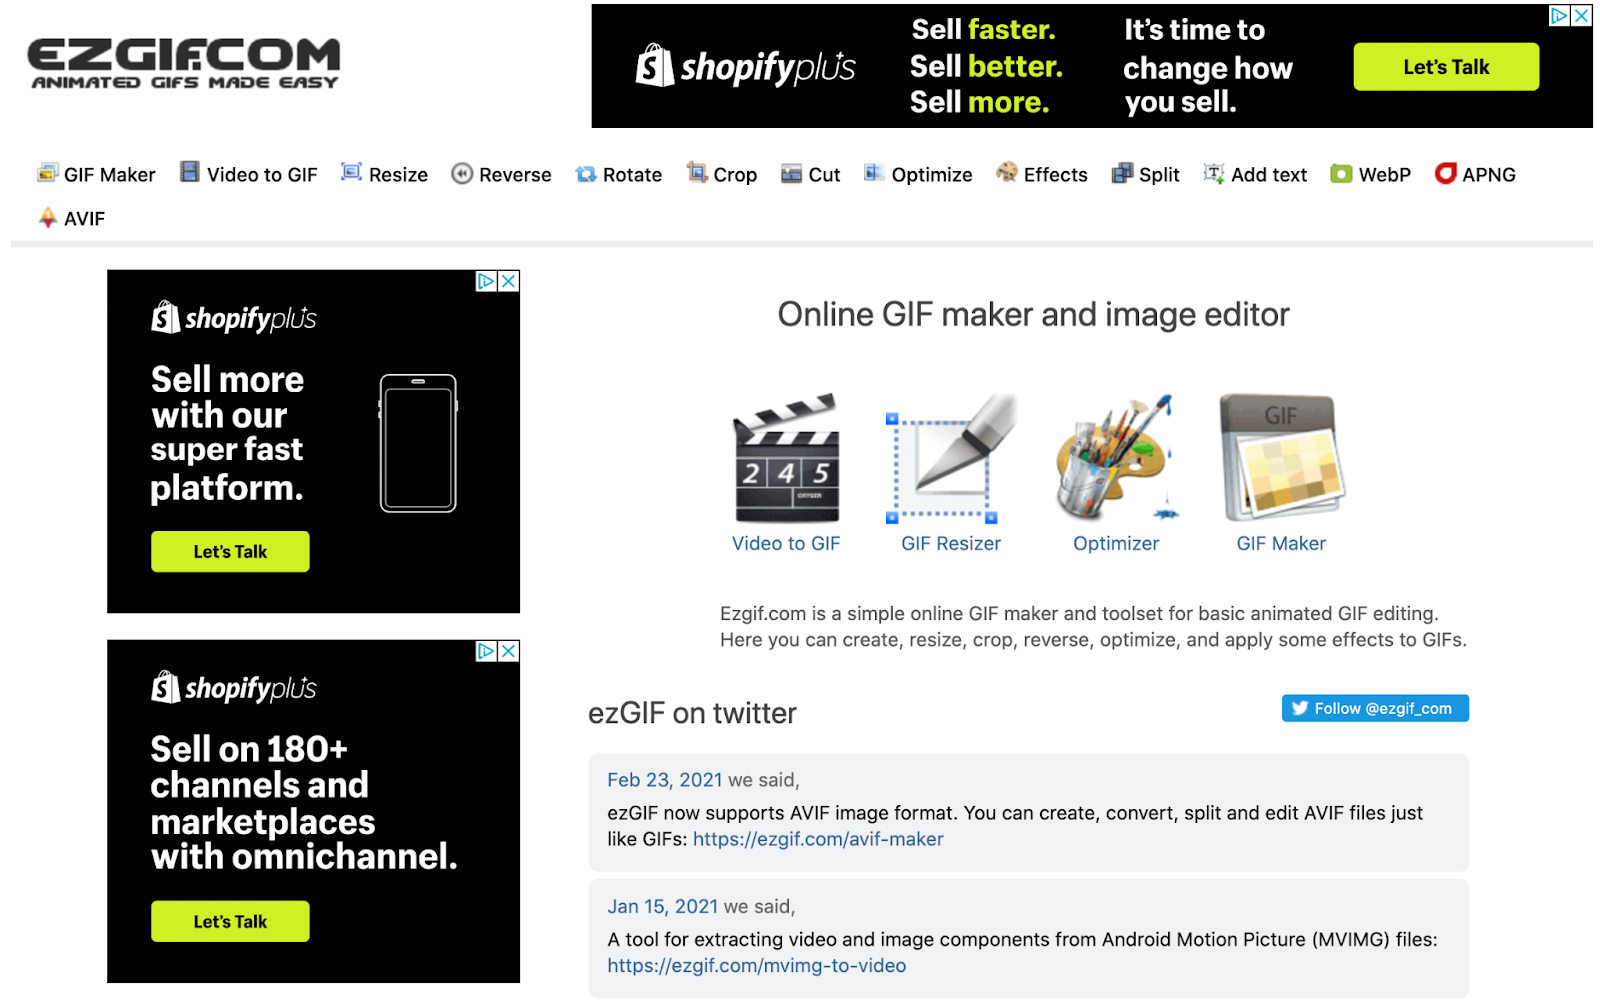Click 'Online GIF maker and image editor' heading
1600x1005 pixels.
click(1034, 315)
